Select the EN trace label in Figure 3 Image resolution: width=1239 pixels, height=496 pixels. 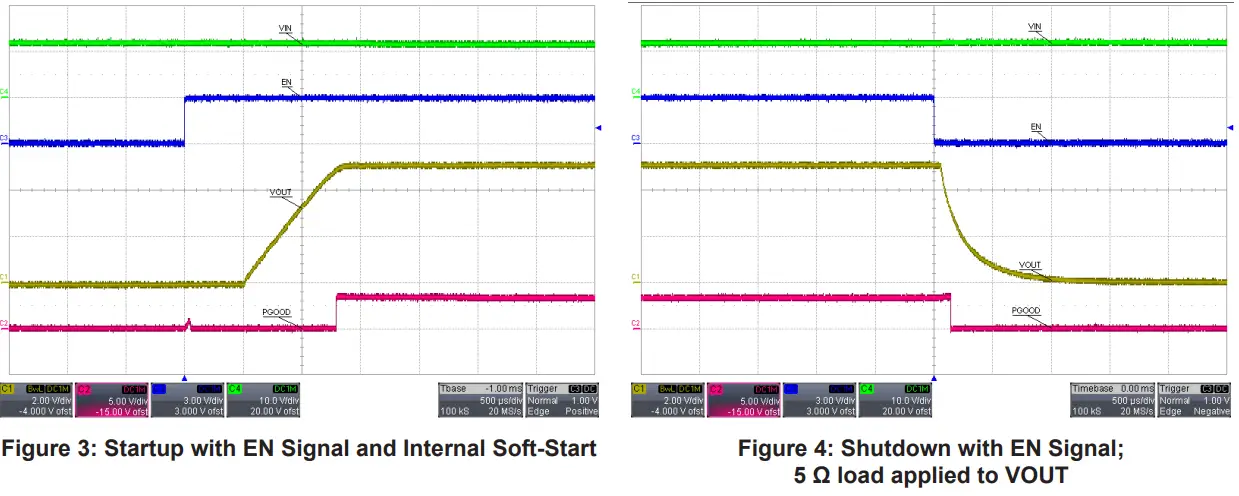pyautogui.click(x=287, y=81)
